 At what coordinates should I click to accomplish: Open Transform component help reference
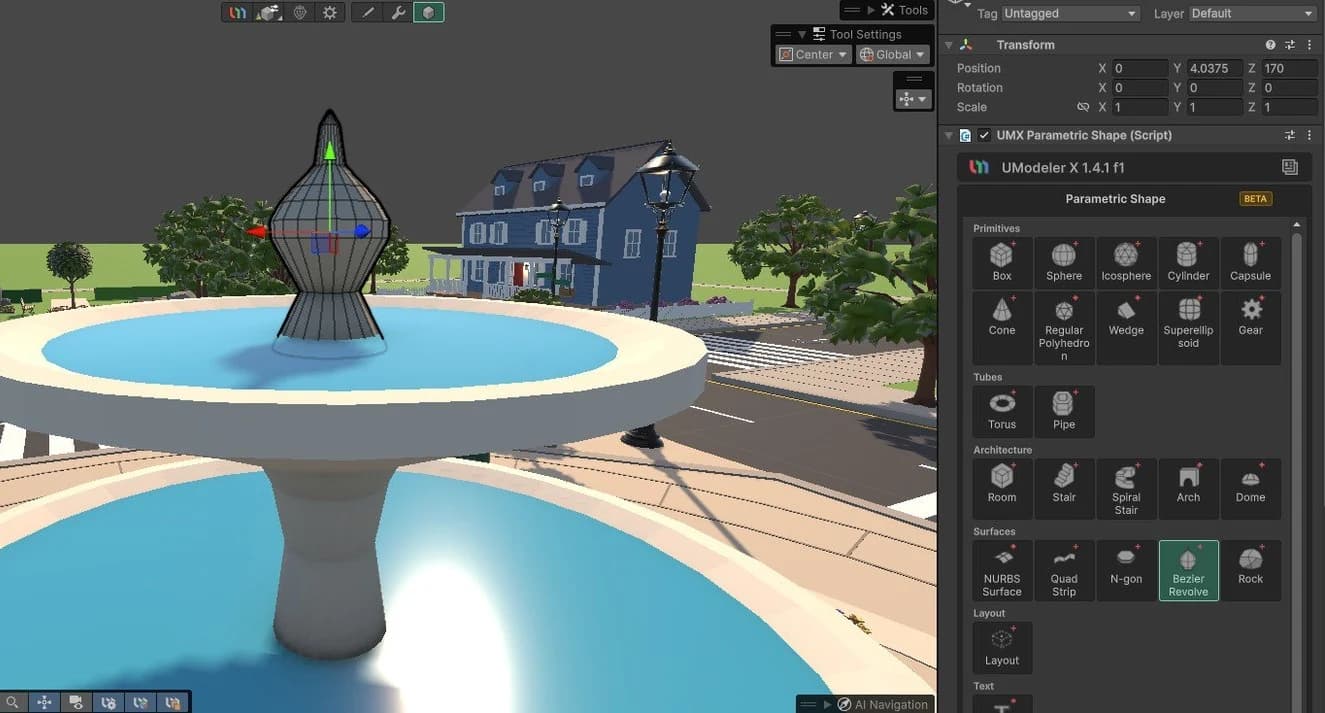click(x=1270, y=45)
